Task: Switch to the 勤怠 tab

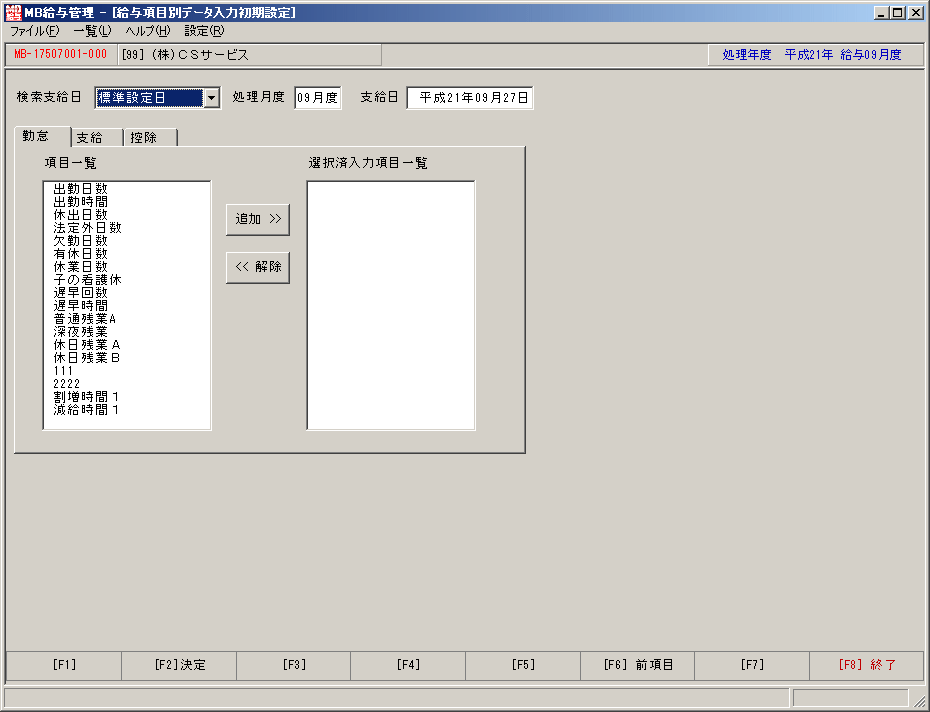Action: (x=42, y=136)
